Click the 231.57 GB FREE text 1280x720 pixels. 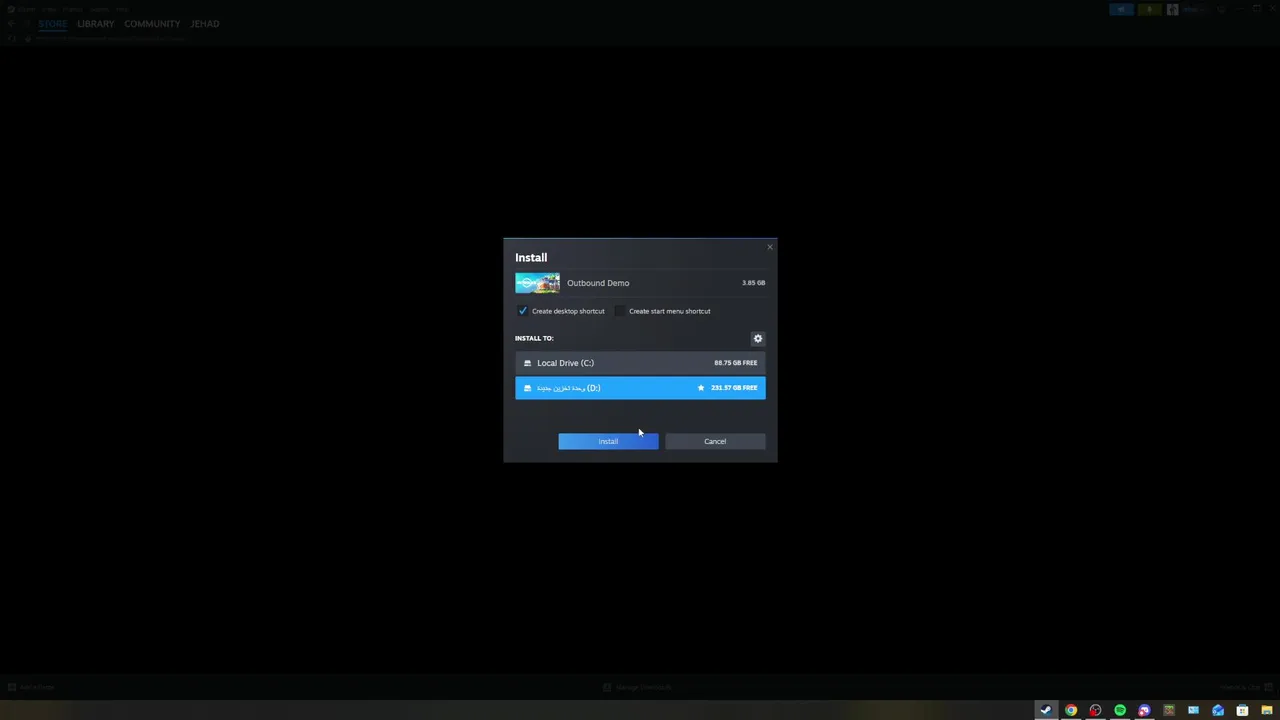(734, 388)
